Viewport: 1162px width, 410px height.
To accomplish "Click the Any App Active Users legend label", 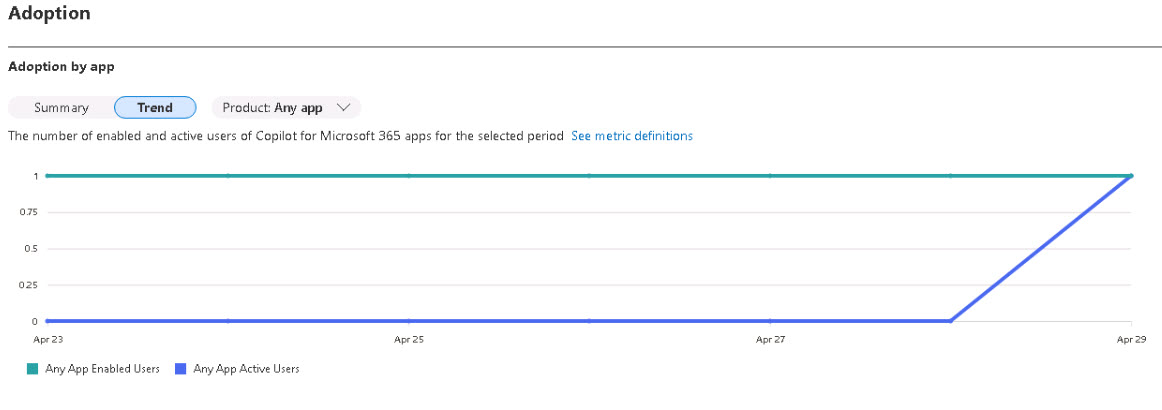I will 246,368.
